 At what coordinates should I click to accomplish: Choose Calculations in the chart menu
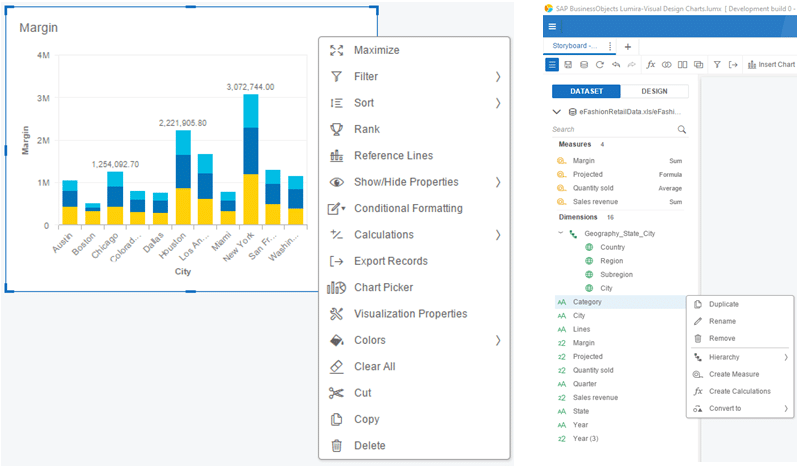(414, 235)
